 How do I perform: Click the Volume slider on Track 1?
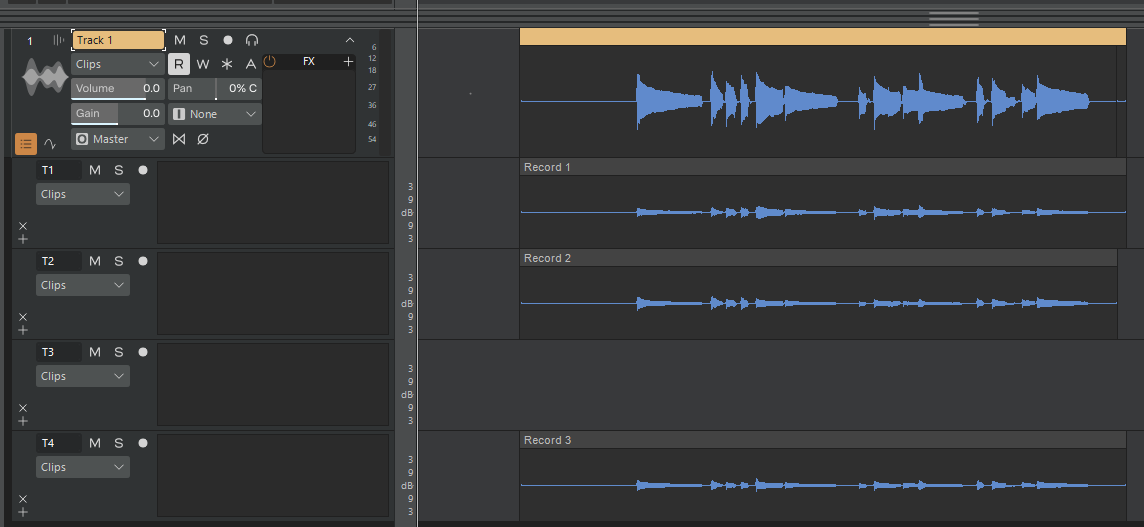(x=118, y=89)
